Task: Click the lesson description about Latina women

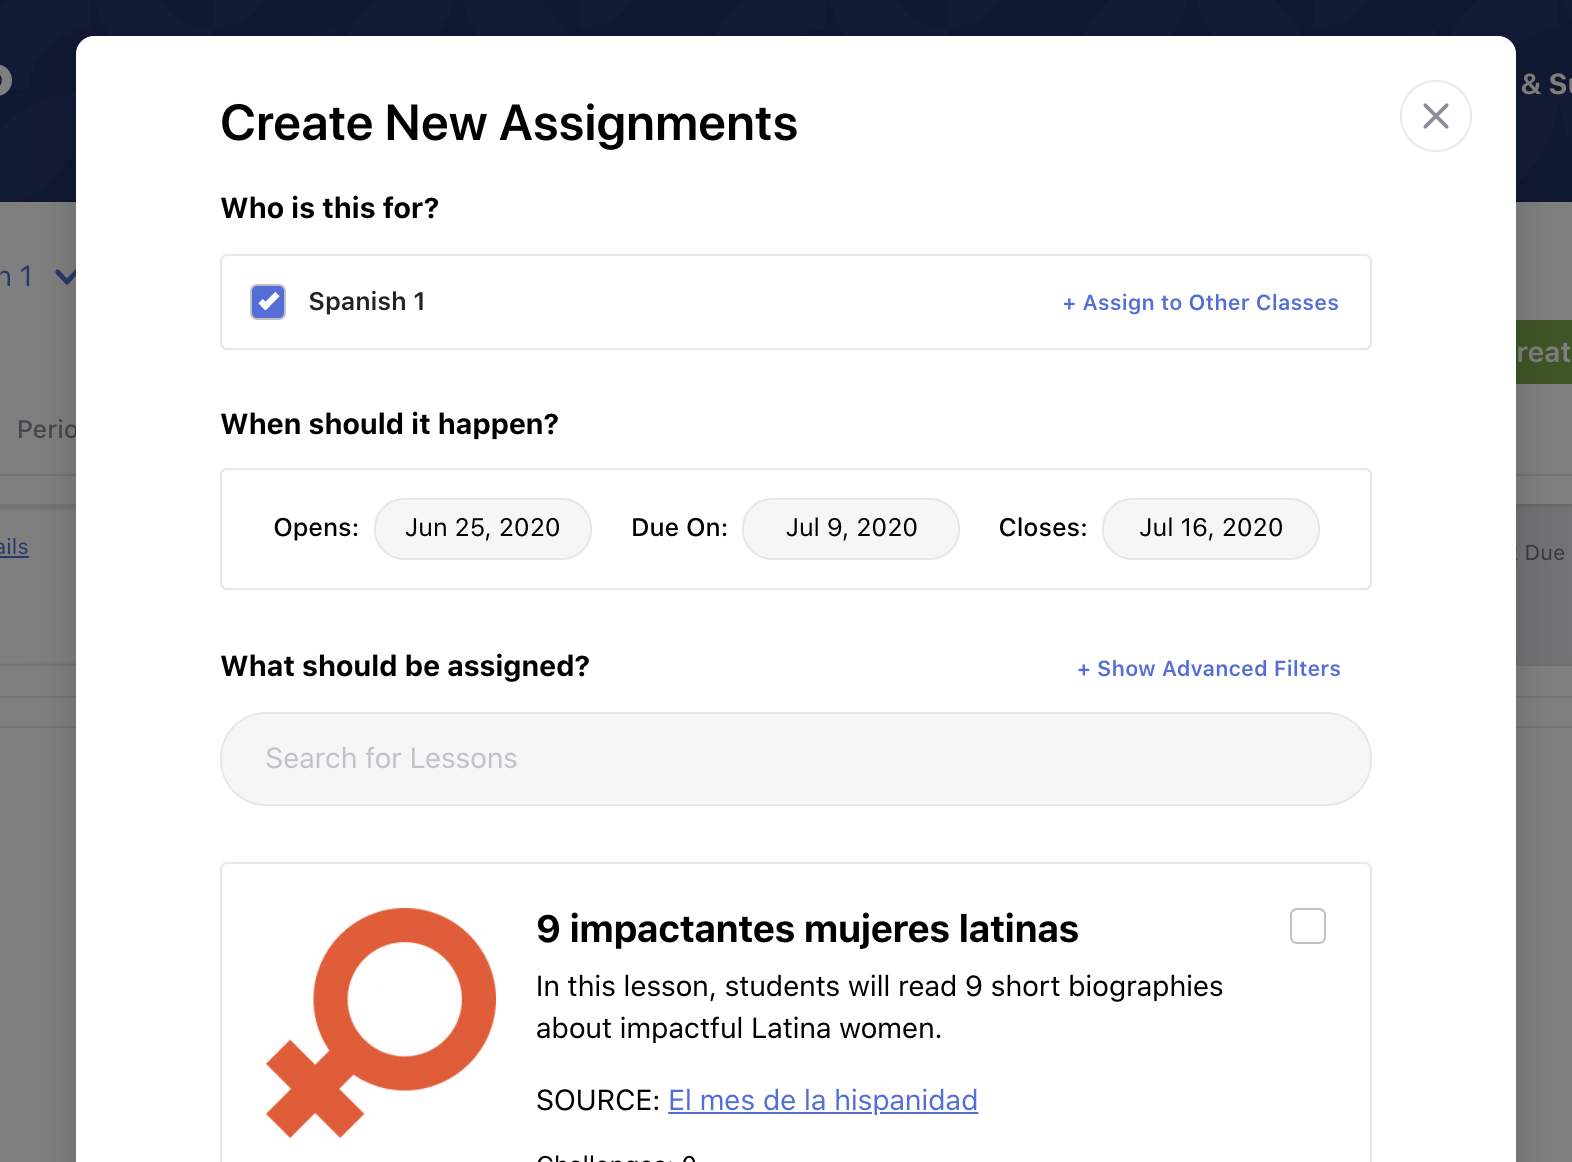Action: [x=879, y=1007]
